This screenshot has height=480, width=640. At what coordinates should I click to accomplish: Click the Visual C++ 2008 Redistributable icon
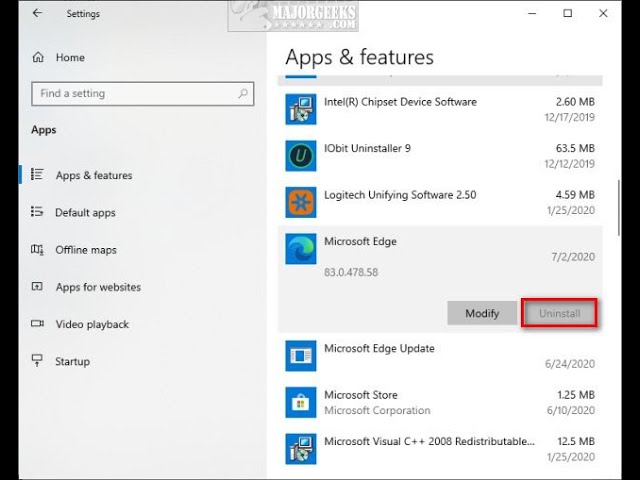(x=301, y=449)
